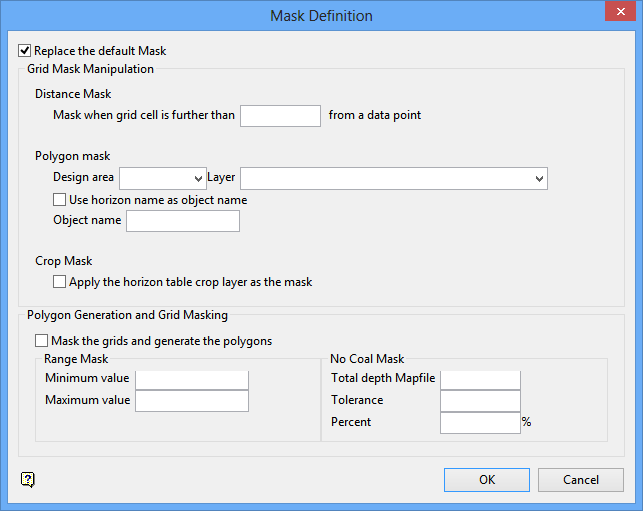
Task: Select the Minimum value input box
Action: [x=191, y=379]
